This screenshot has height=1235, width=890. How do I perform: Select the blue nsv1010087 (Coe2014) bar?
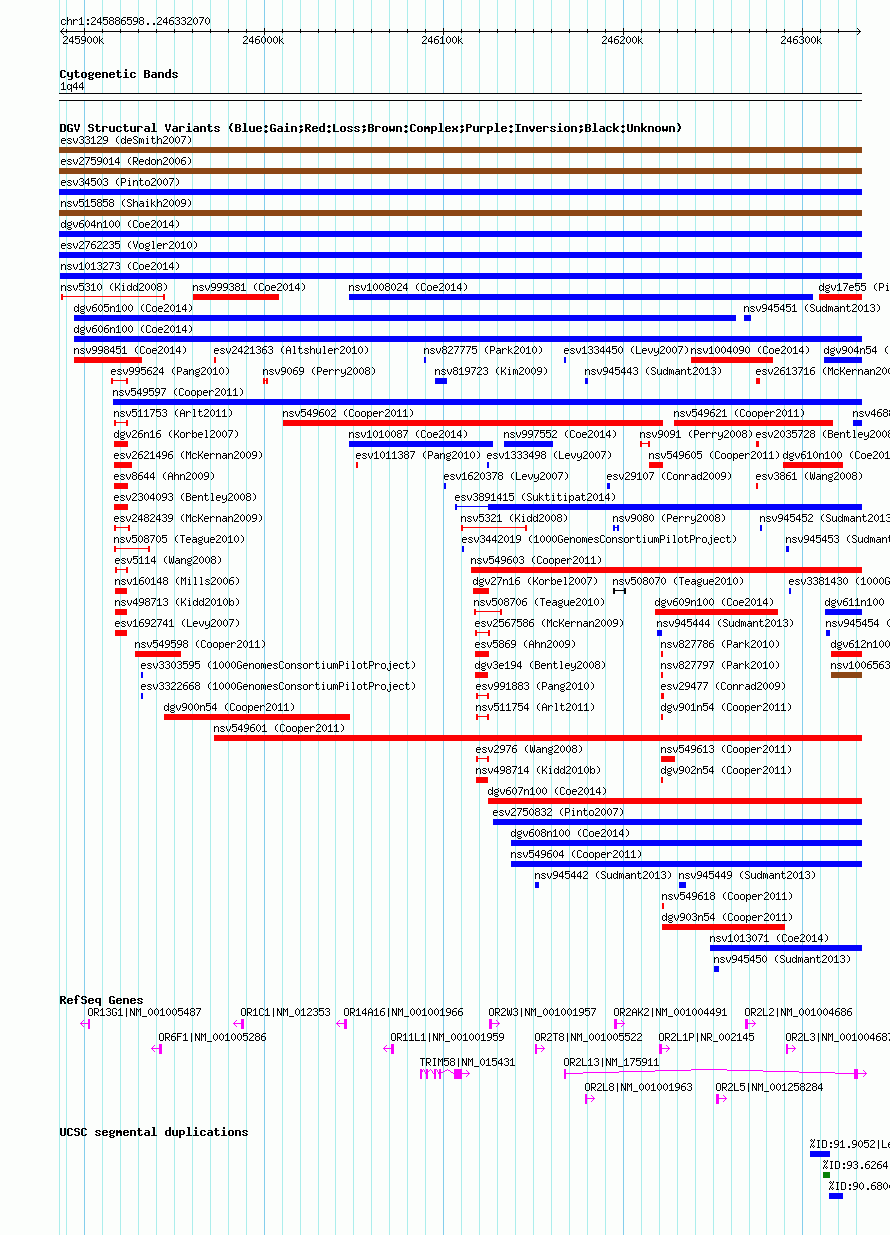coord(421,444)
